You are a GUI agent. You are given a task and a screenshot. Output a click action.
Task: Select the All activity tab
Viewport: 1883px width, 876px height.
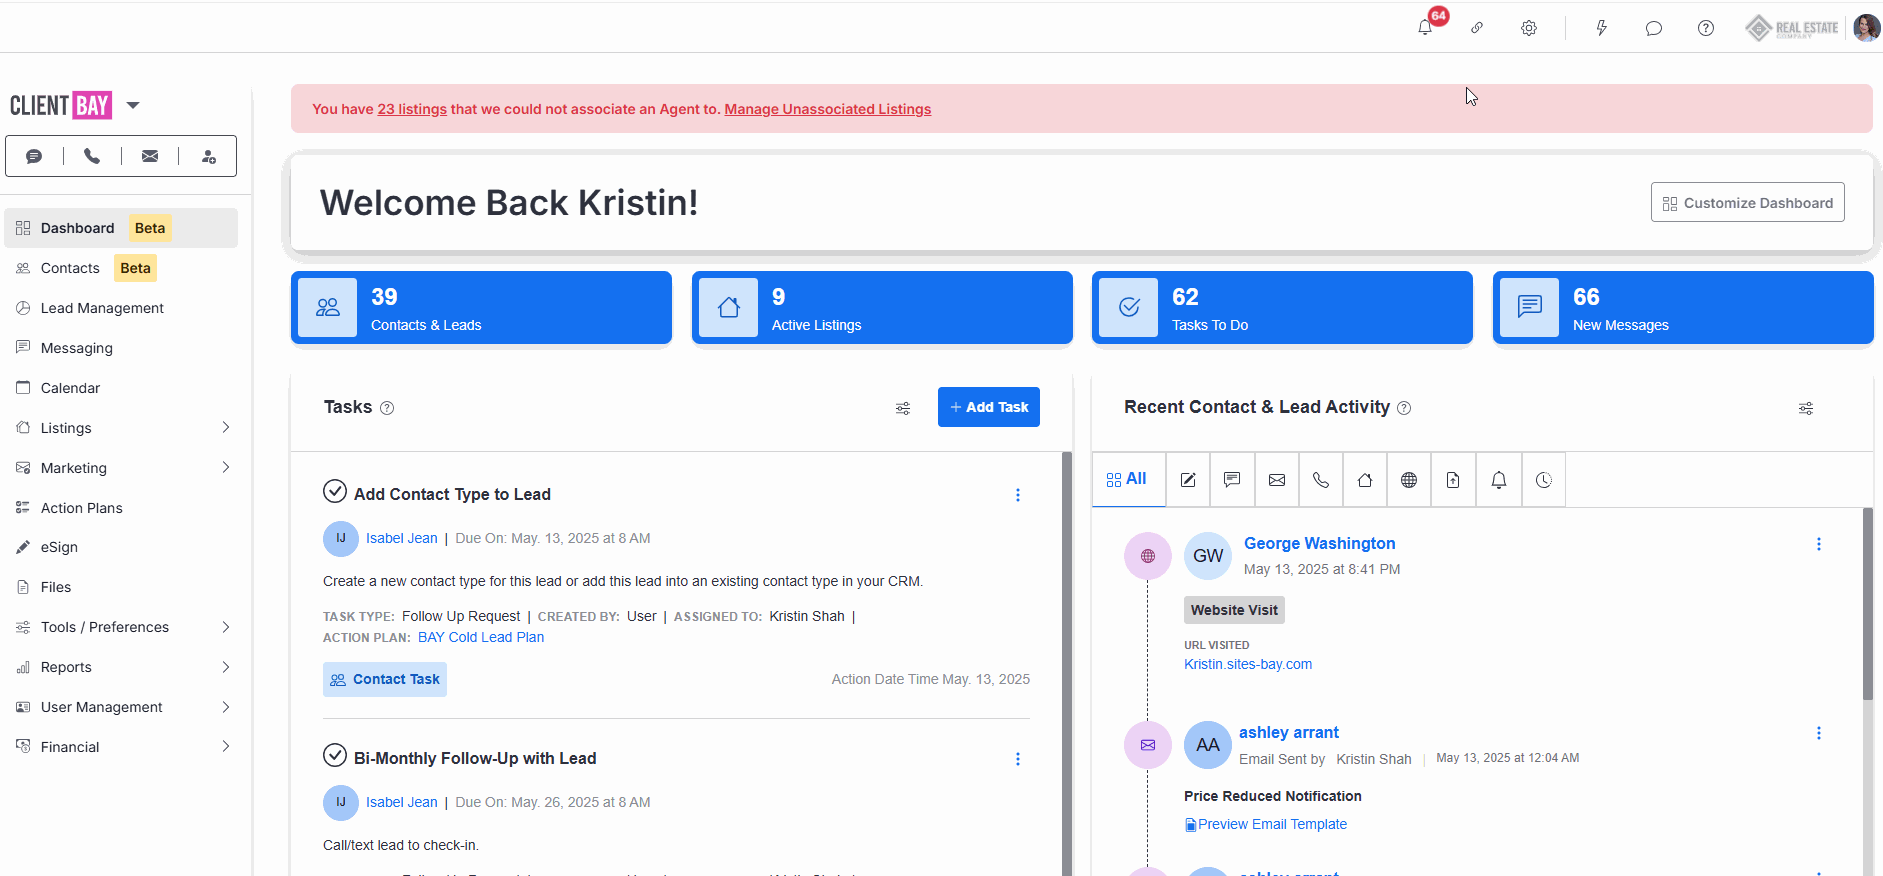(1127, 480)
